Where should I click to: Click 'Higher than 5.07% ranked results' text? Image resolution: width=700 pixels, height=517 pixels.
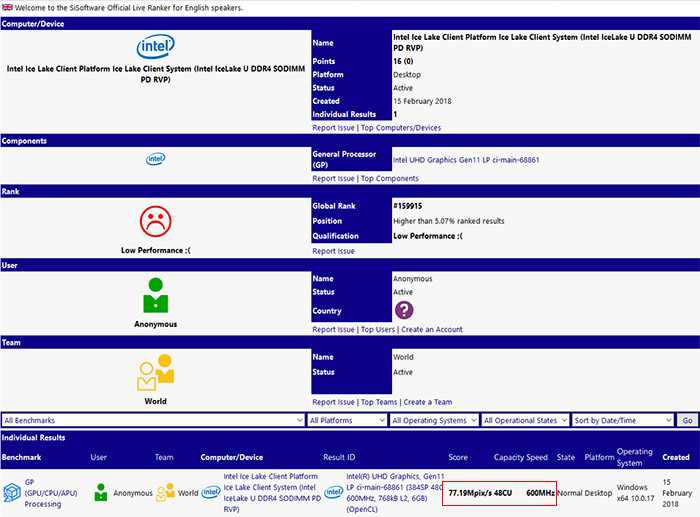[x=449, y=221]
